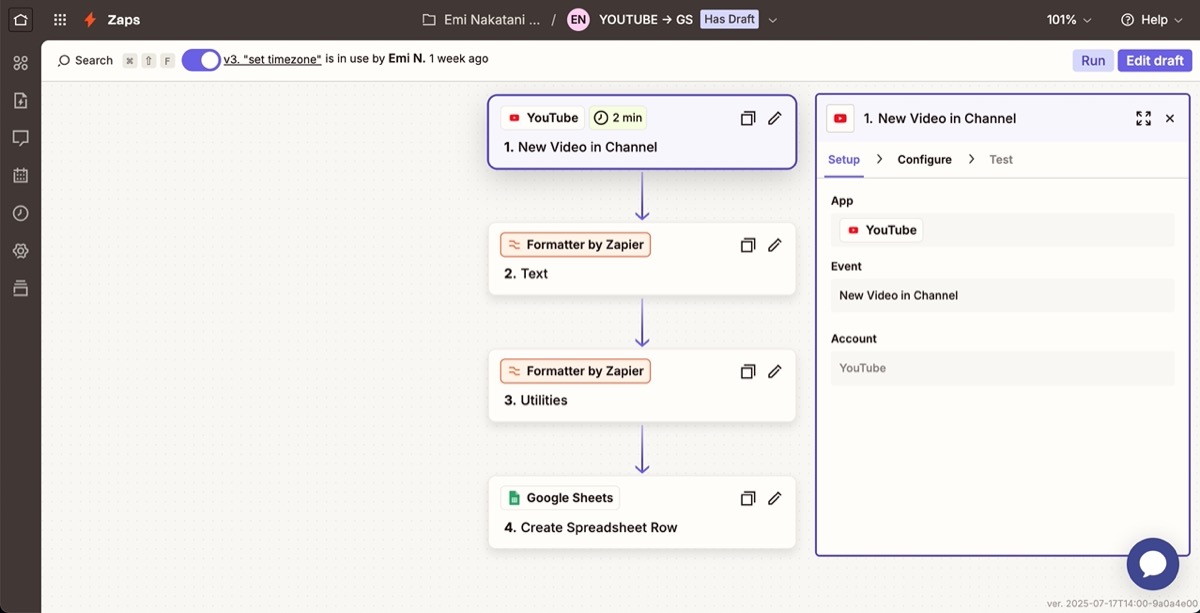Viewport: 1200px width, 613px height.
Task: Open the sidebar file export icon
Action: (x=20, y=100)
